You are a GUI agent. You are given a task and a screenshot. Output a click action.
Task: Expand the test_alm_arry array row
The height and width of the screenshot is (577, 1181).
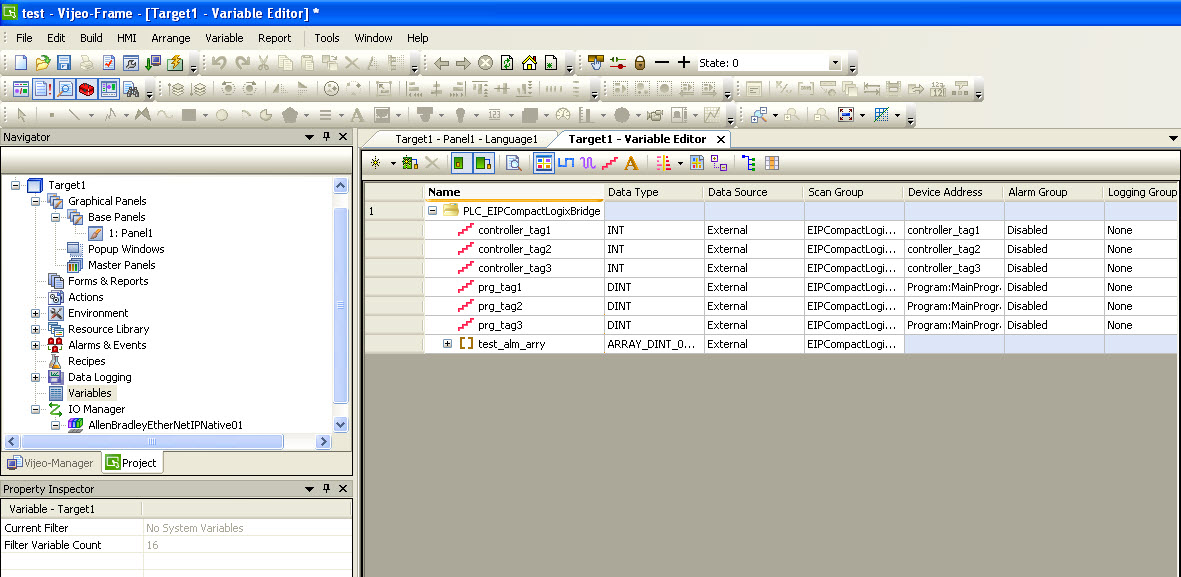447,343
